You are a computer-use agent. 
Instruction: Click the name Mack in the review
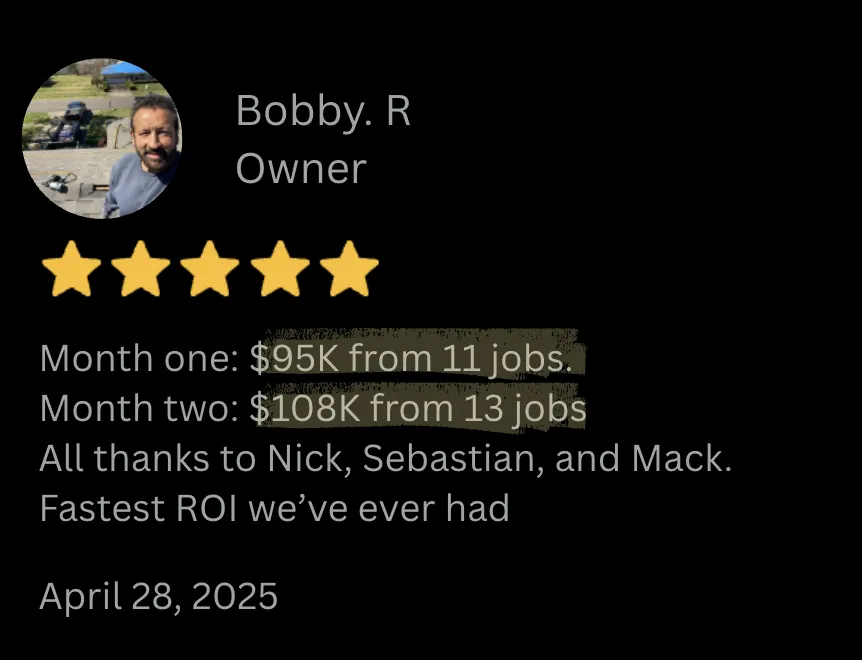[x=682, y=458]
